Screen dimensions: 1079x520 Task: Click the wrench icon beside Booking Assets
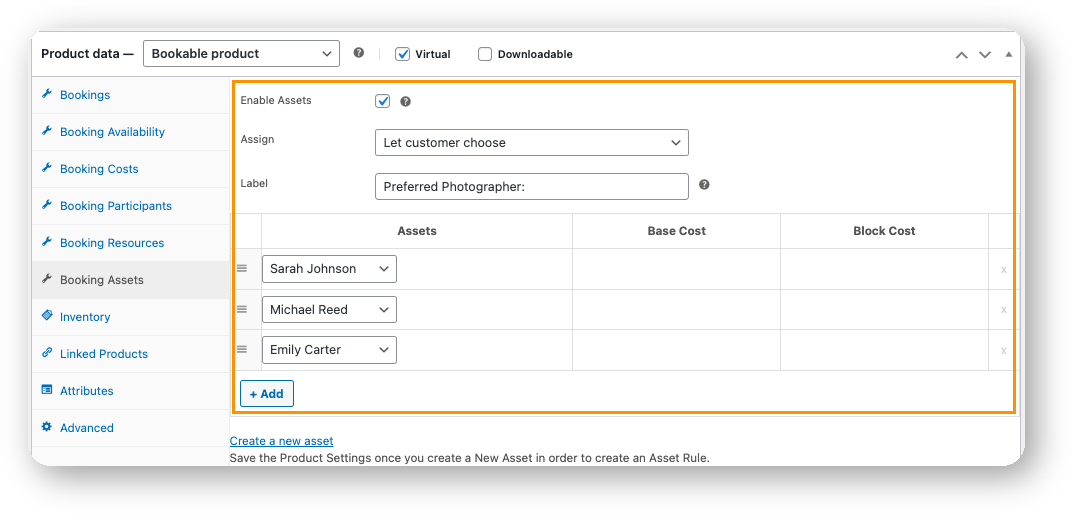(47, 279)
